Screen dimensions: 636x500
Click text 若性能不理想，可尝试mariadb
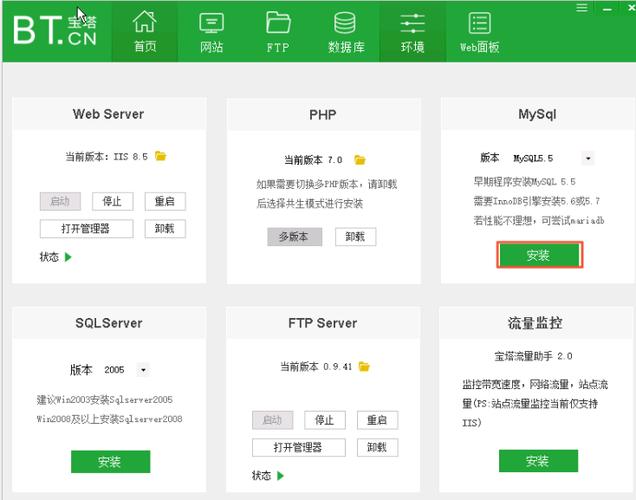point(539,221)
